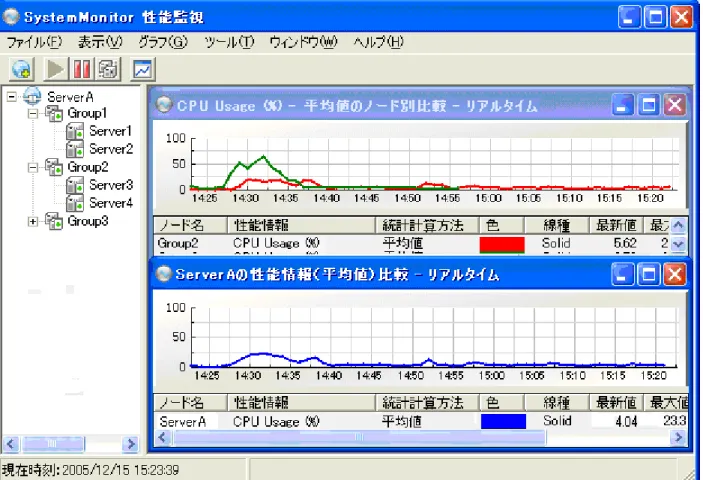Close the ServerA performance comparison window
The width and height of the screenshot is (703, 480).
(x=675, y=274)
